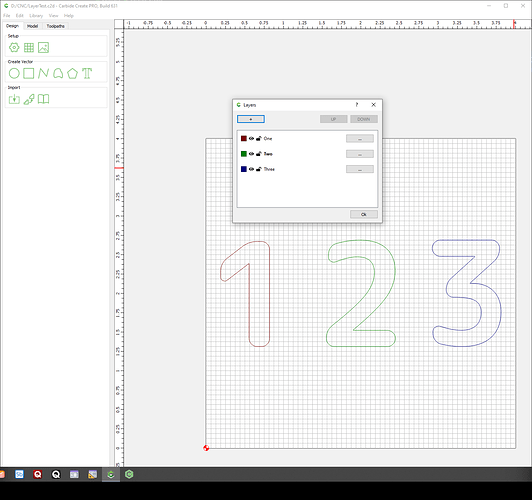The image size is (532, 500).
Task: Open options button for layer Three
Action: [360, 169]
